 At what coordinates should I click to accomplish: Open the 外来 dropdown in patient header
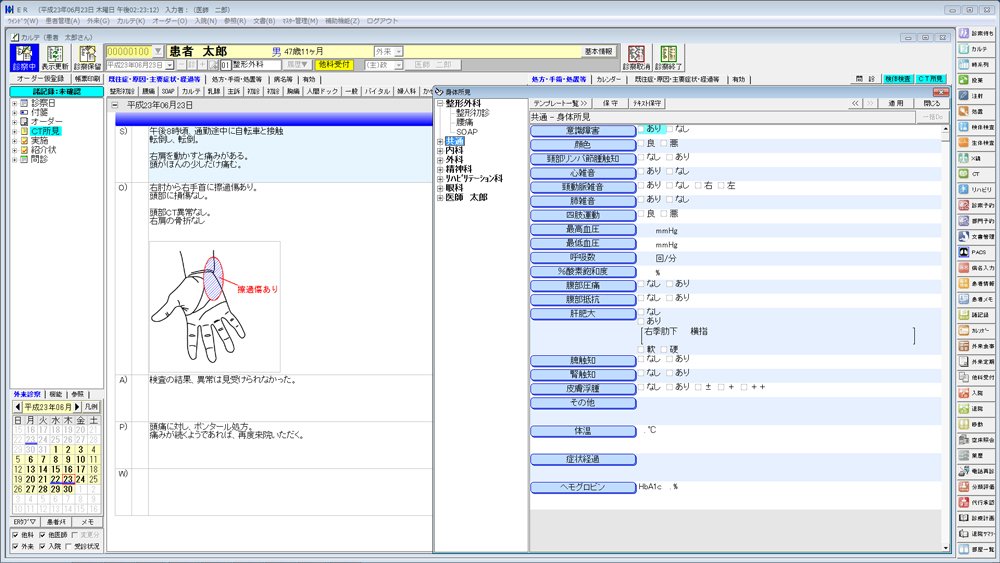click(399, 52)
